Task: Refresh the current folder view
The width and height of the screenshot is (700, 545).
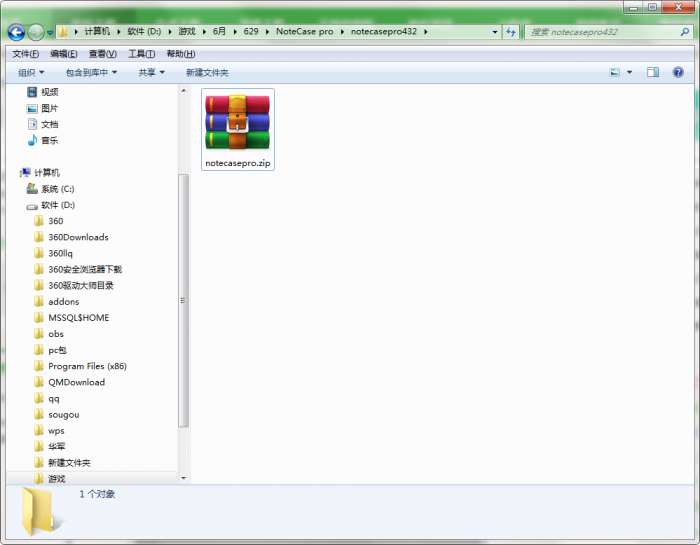Action: point(510,32)
